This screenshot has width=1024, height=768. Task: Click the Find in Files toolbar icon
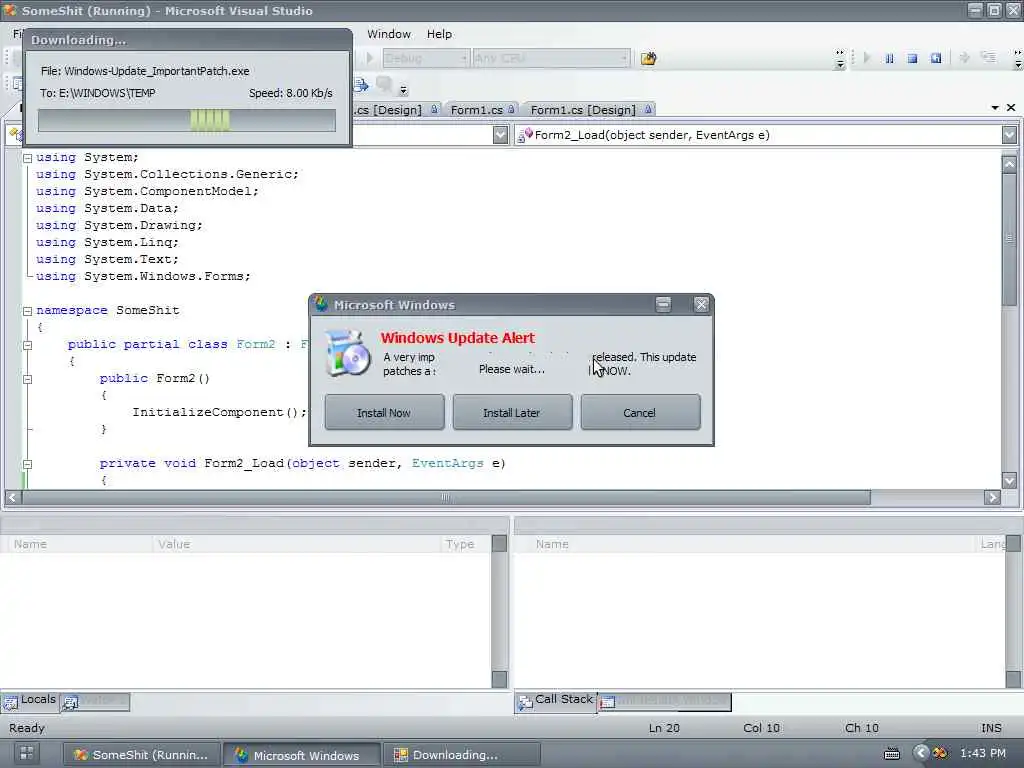648,59
